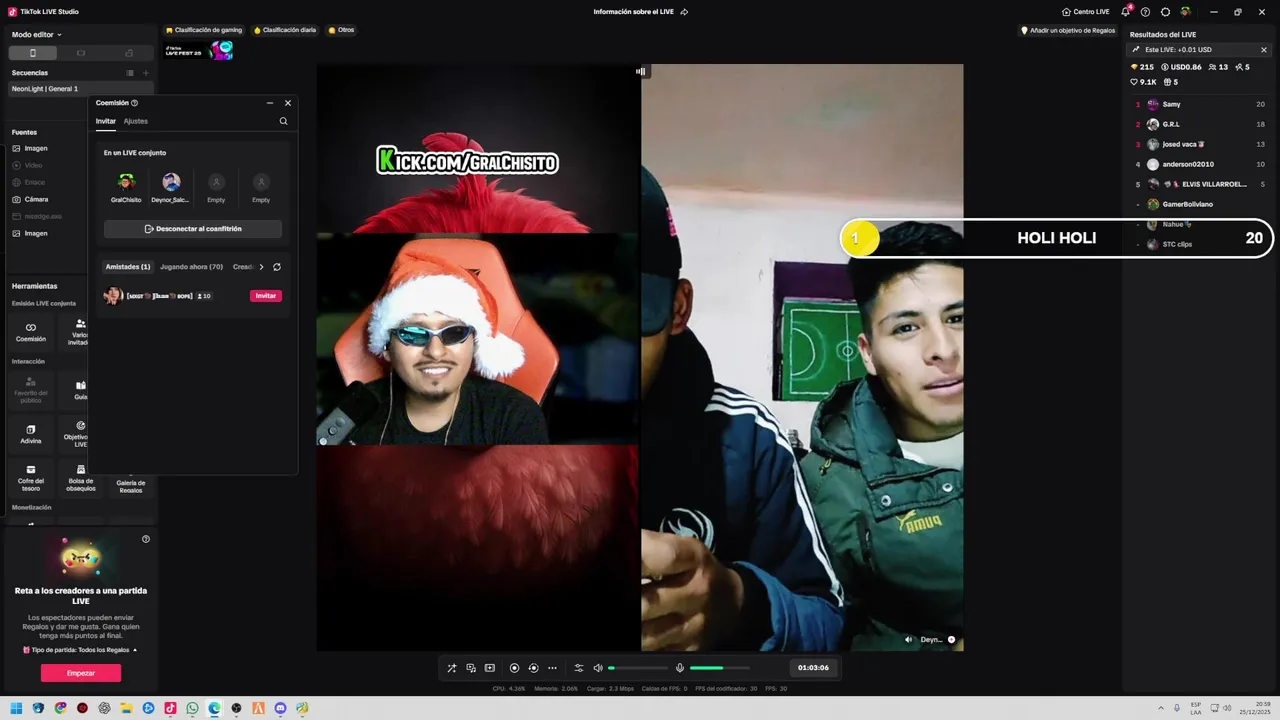Select the GralChisito co-host avatar
This screenshot has width=1280, height=720.
pos(126,182)
